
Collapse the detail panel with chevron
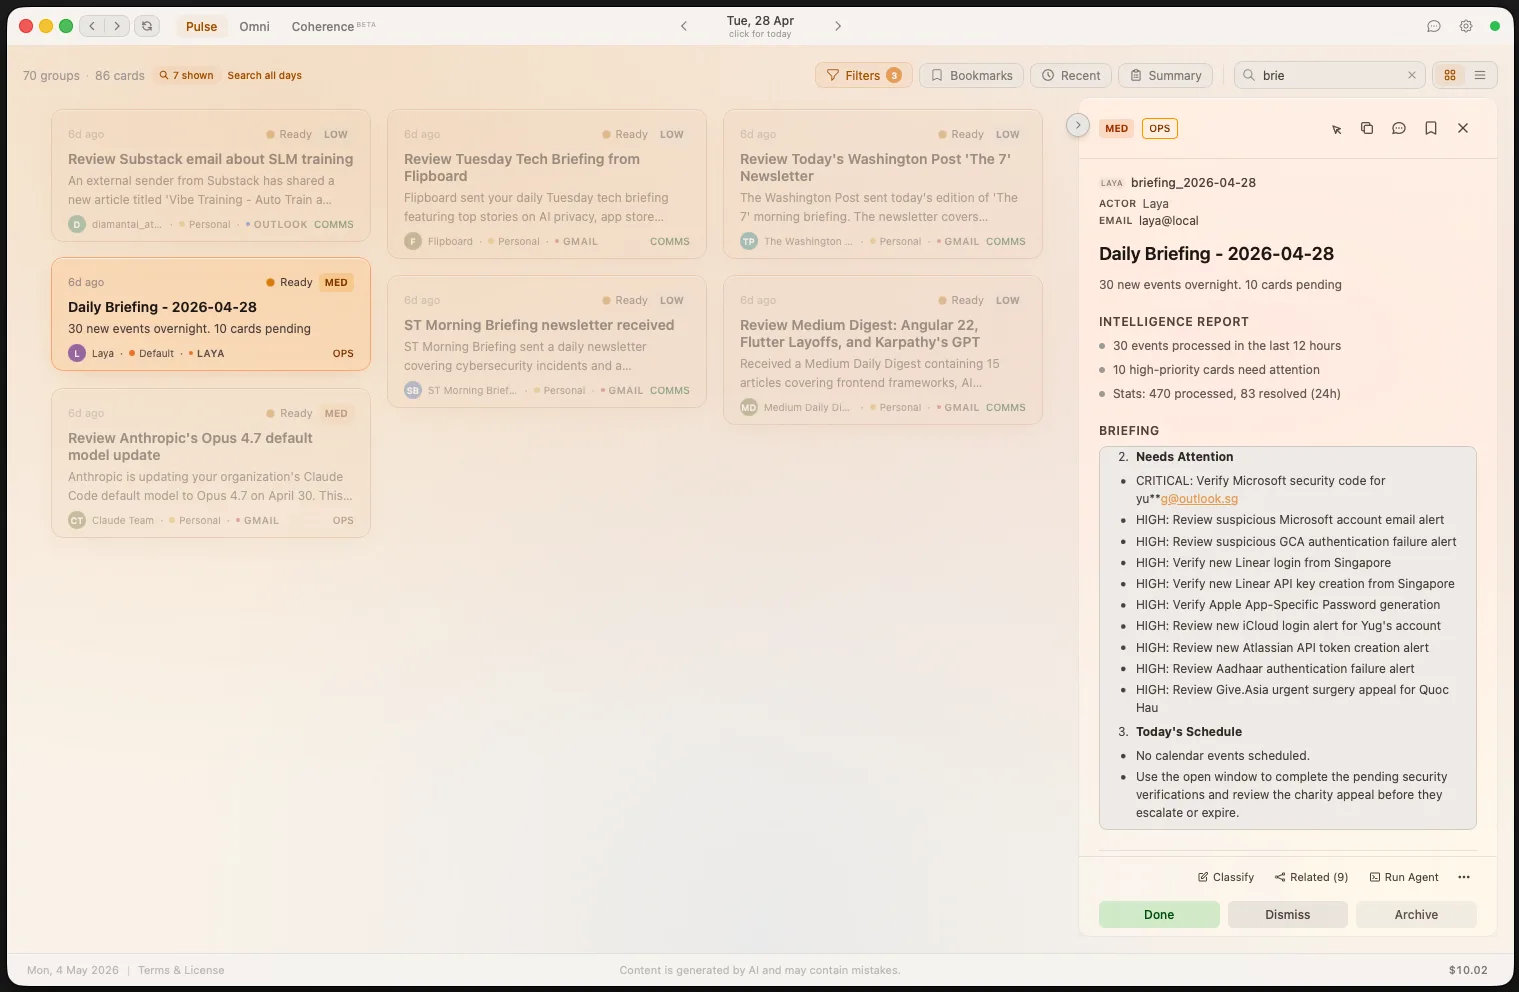(x=1077, y=125)
